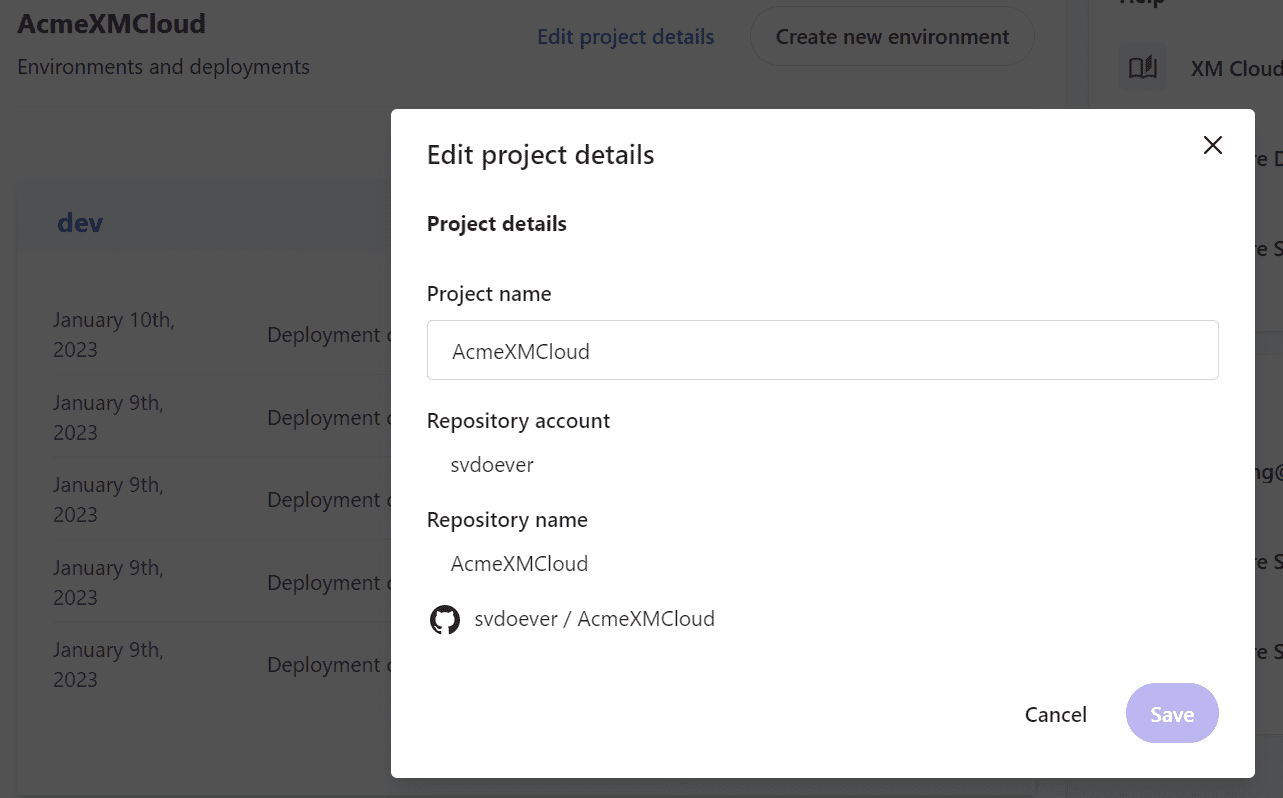The height and width of the screenshot is (798, 1283).
Task: Click the GitHub logo icon
Action: (x=444, y=620)
